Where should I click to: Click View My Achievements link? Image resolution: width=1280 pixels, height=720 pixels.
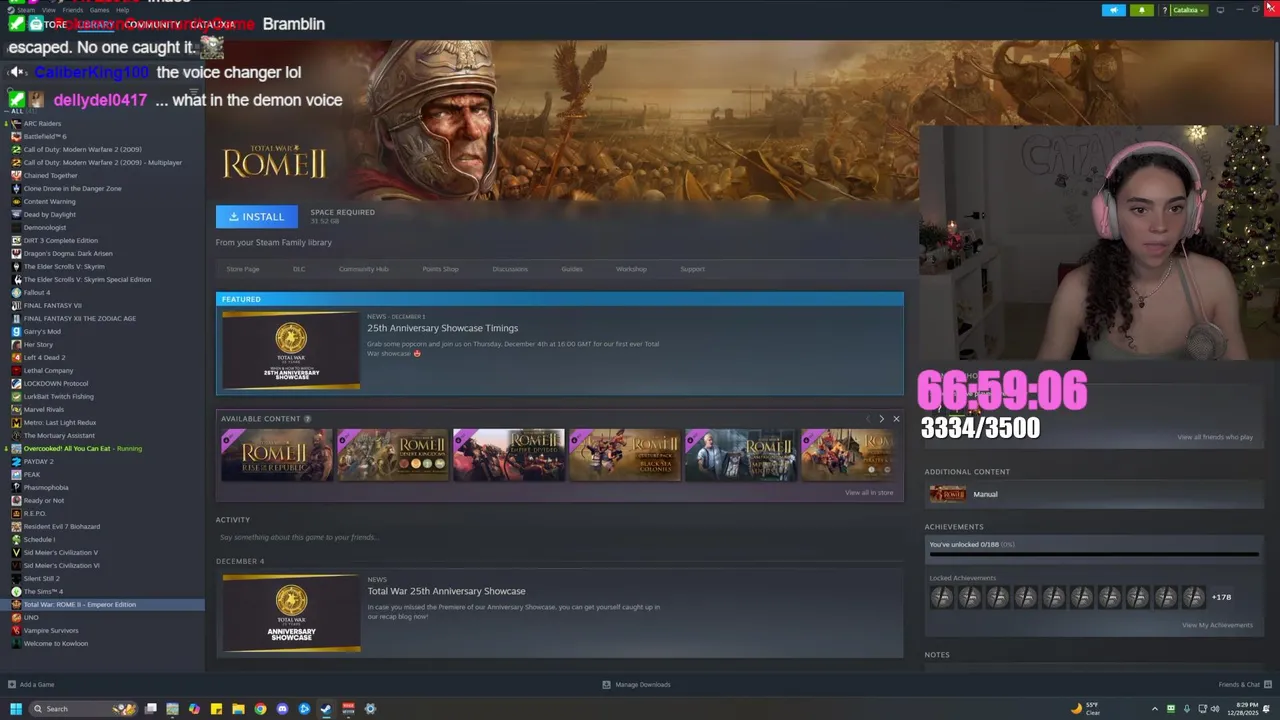pyautogui.click(x=1217, y=625)
